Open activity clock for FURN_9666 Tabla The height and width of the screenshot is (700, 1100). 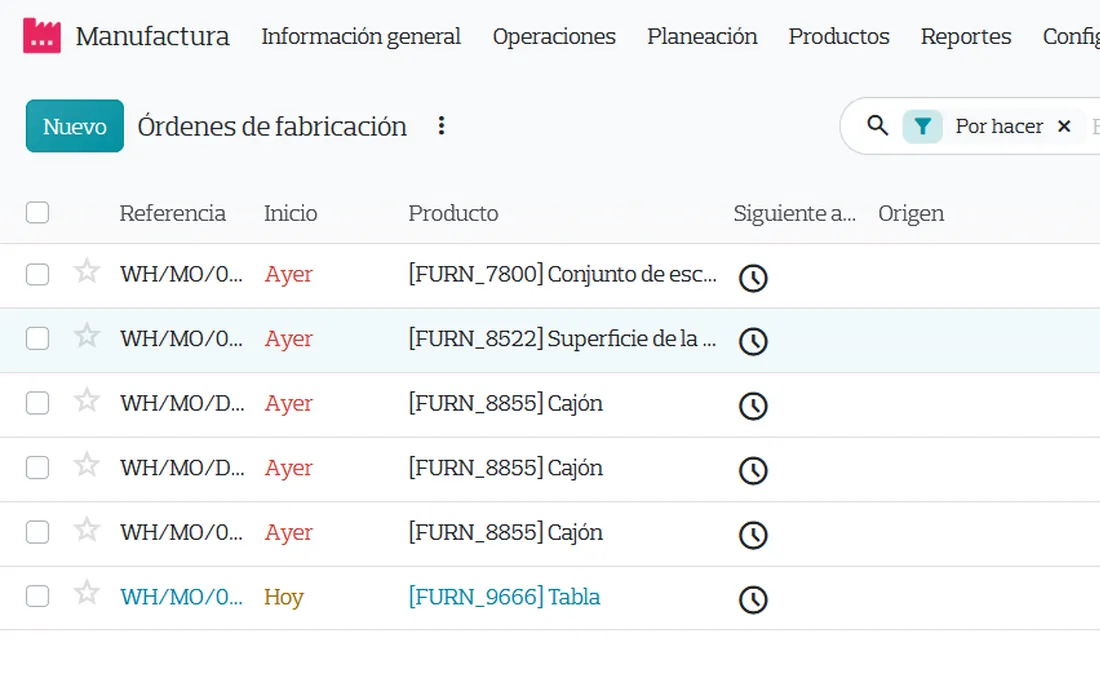pos(753,600)
